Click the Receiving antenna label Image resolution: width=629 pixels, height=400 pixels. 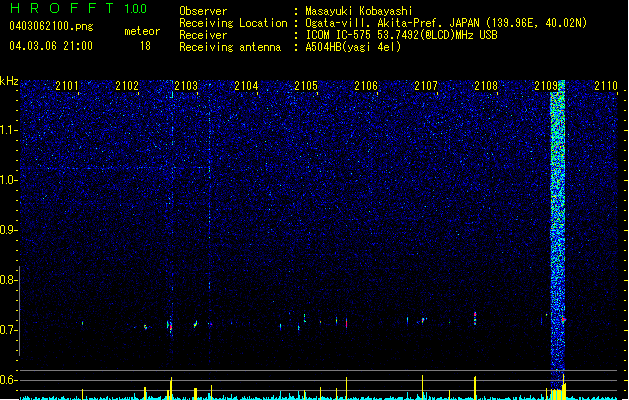pos(230,47)
